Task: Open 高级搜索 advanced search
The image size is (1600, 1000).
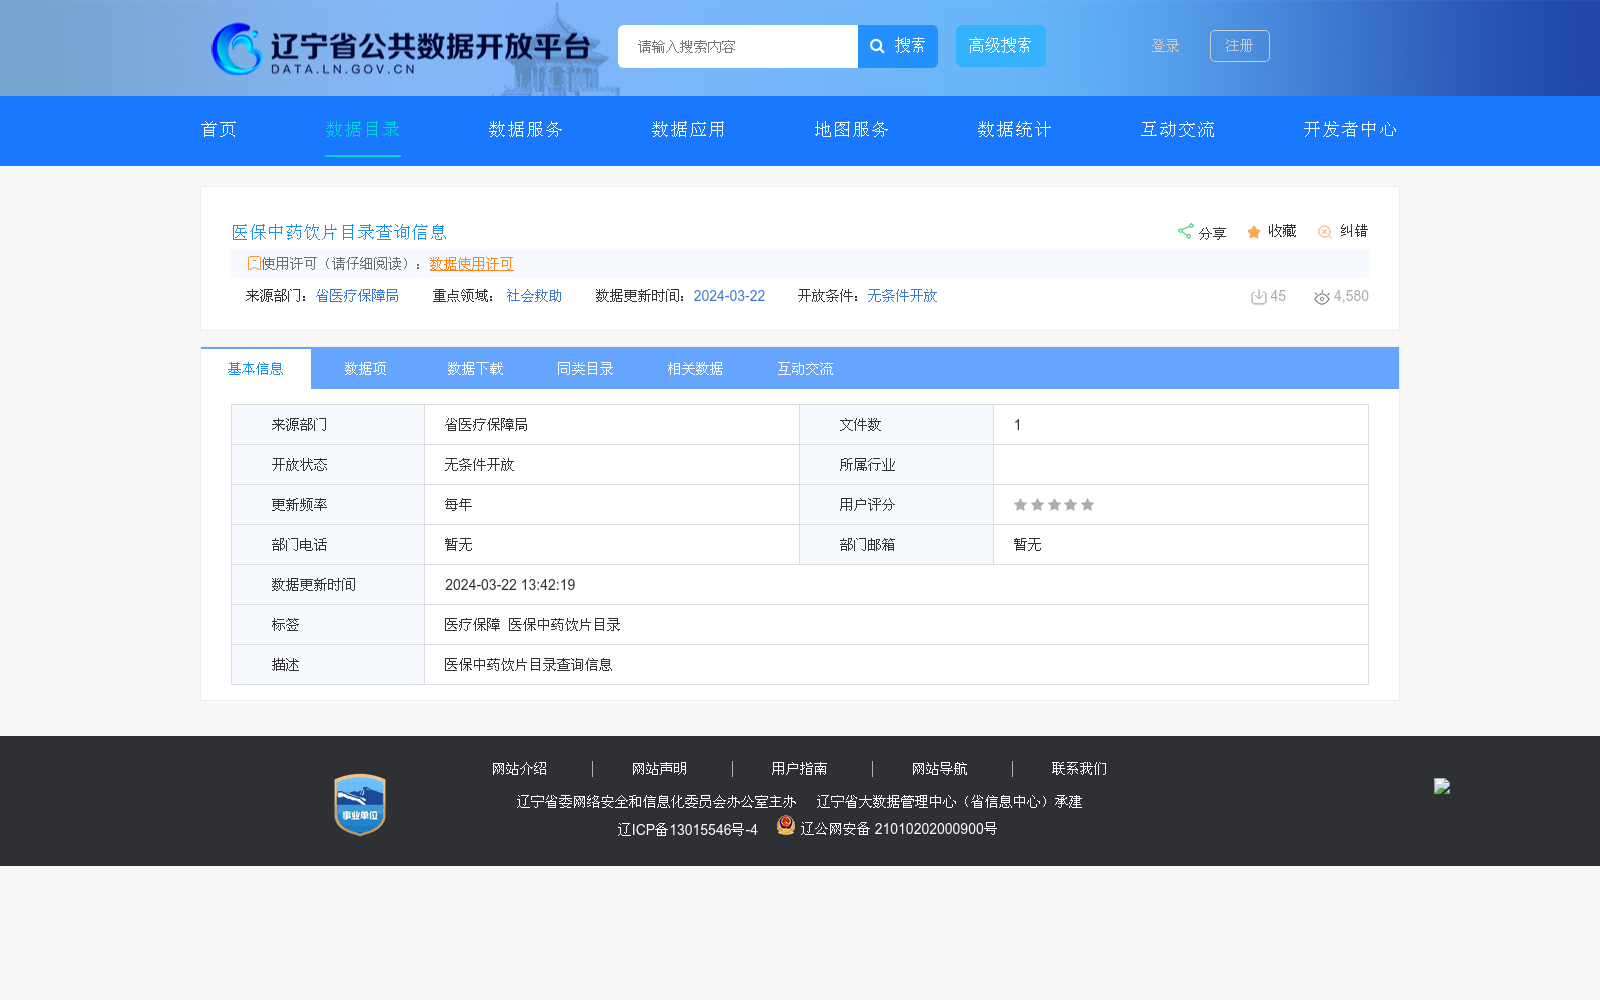Action: [1001, 46]
